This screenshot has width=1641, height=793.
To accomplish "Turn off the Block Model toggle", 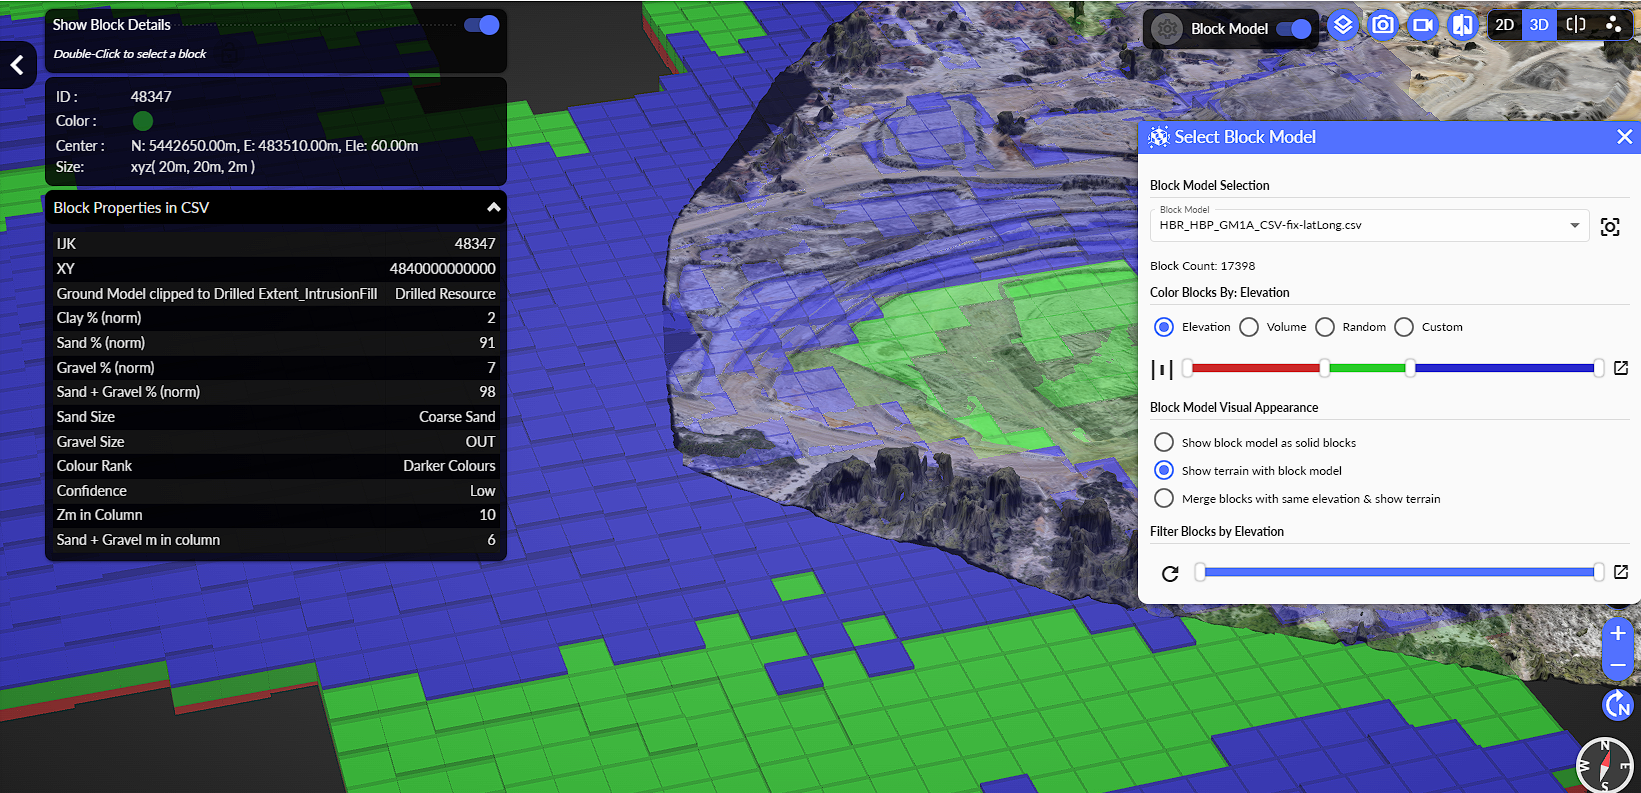I will 1294,29.
